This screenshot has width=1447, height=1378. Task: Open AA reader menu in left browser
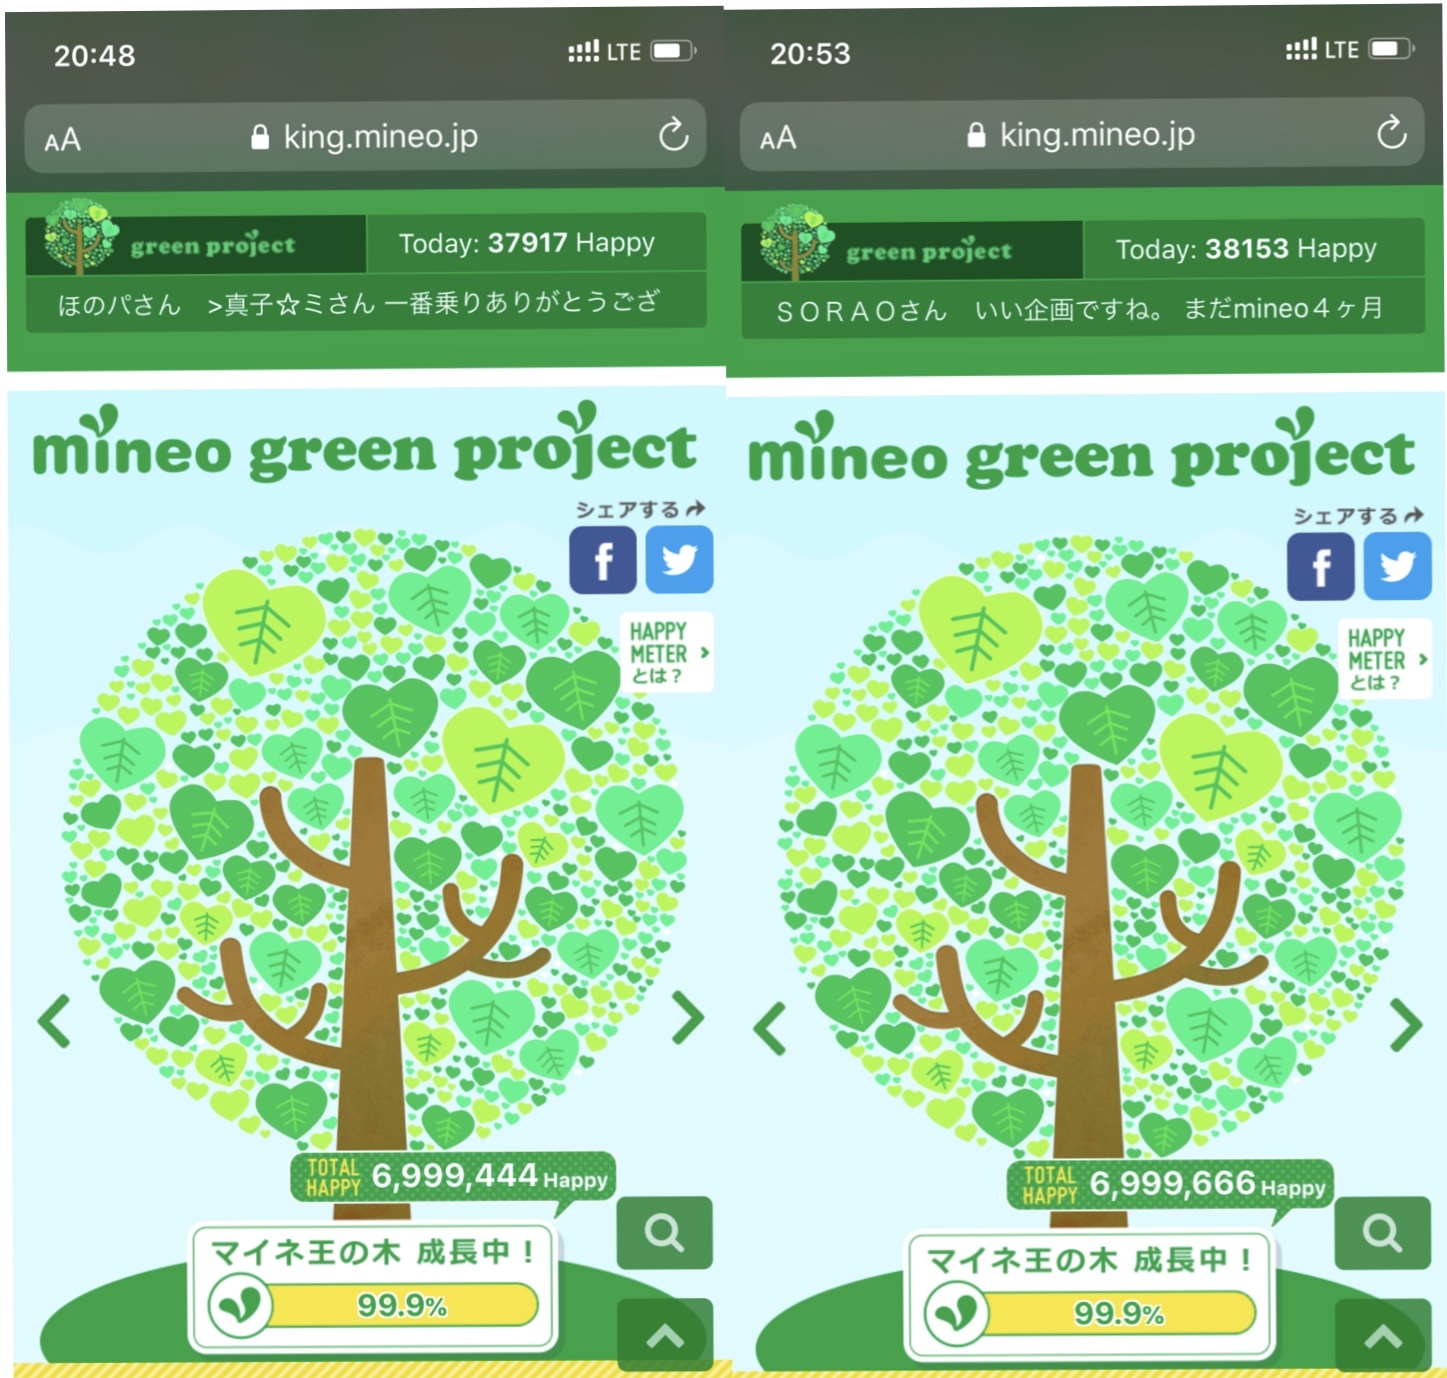[x=63, y=140]
